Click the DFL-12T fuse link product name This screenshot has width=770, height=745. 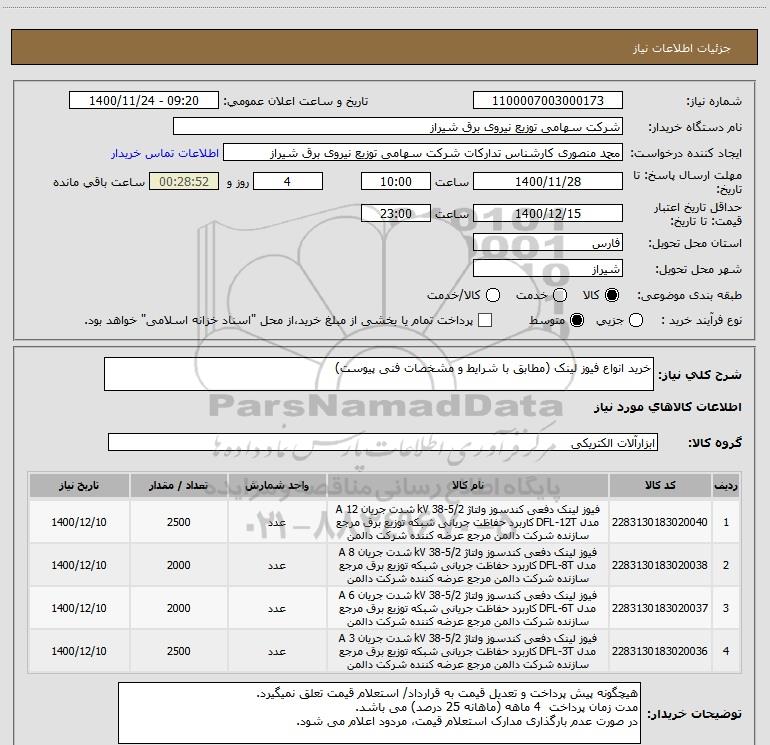468,522
